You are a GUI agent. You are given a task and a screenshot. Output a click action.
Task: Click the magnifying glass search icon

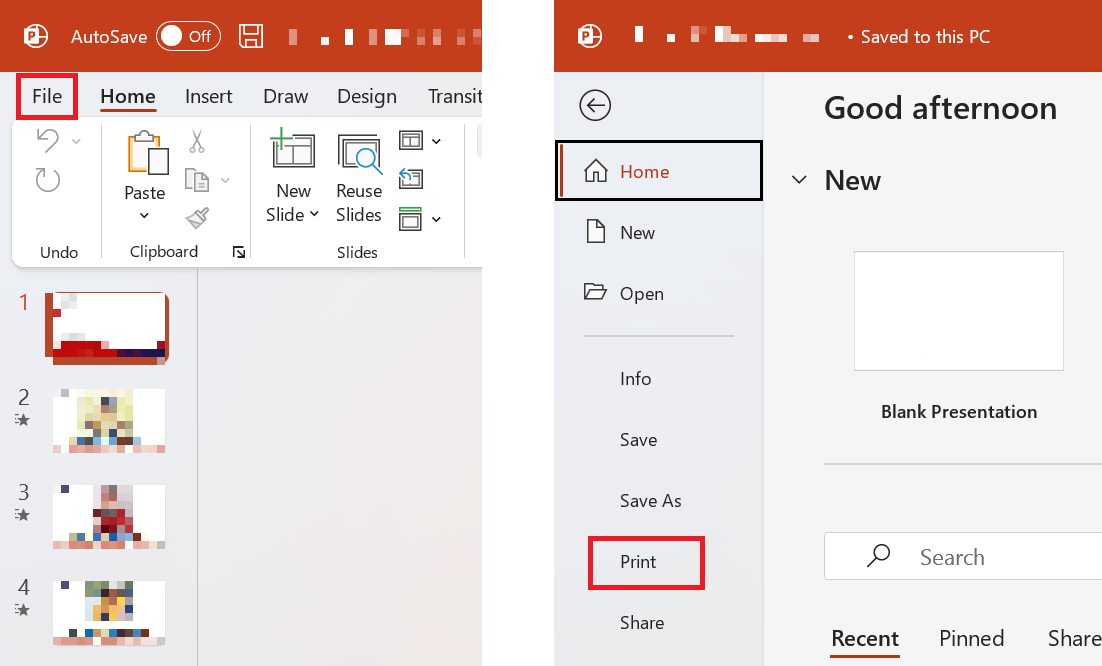tap(879, 556)
